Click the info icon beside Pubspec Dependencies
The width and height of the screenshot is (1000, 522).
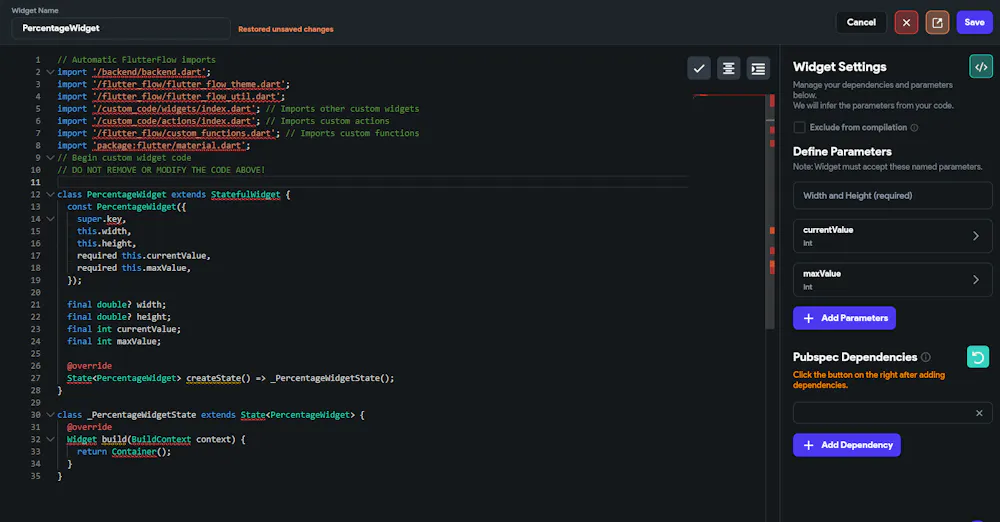pyautogui.click(x=925, y=357)
